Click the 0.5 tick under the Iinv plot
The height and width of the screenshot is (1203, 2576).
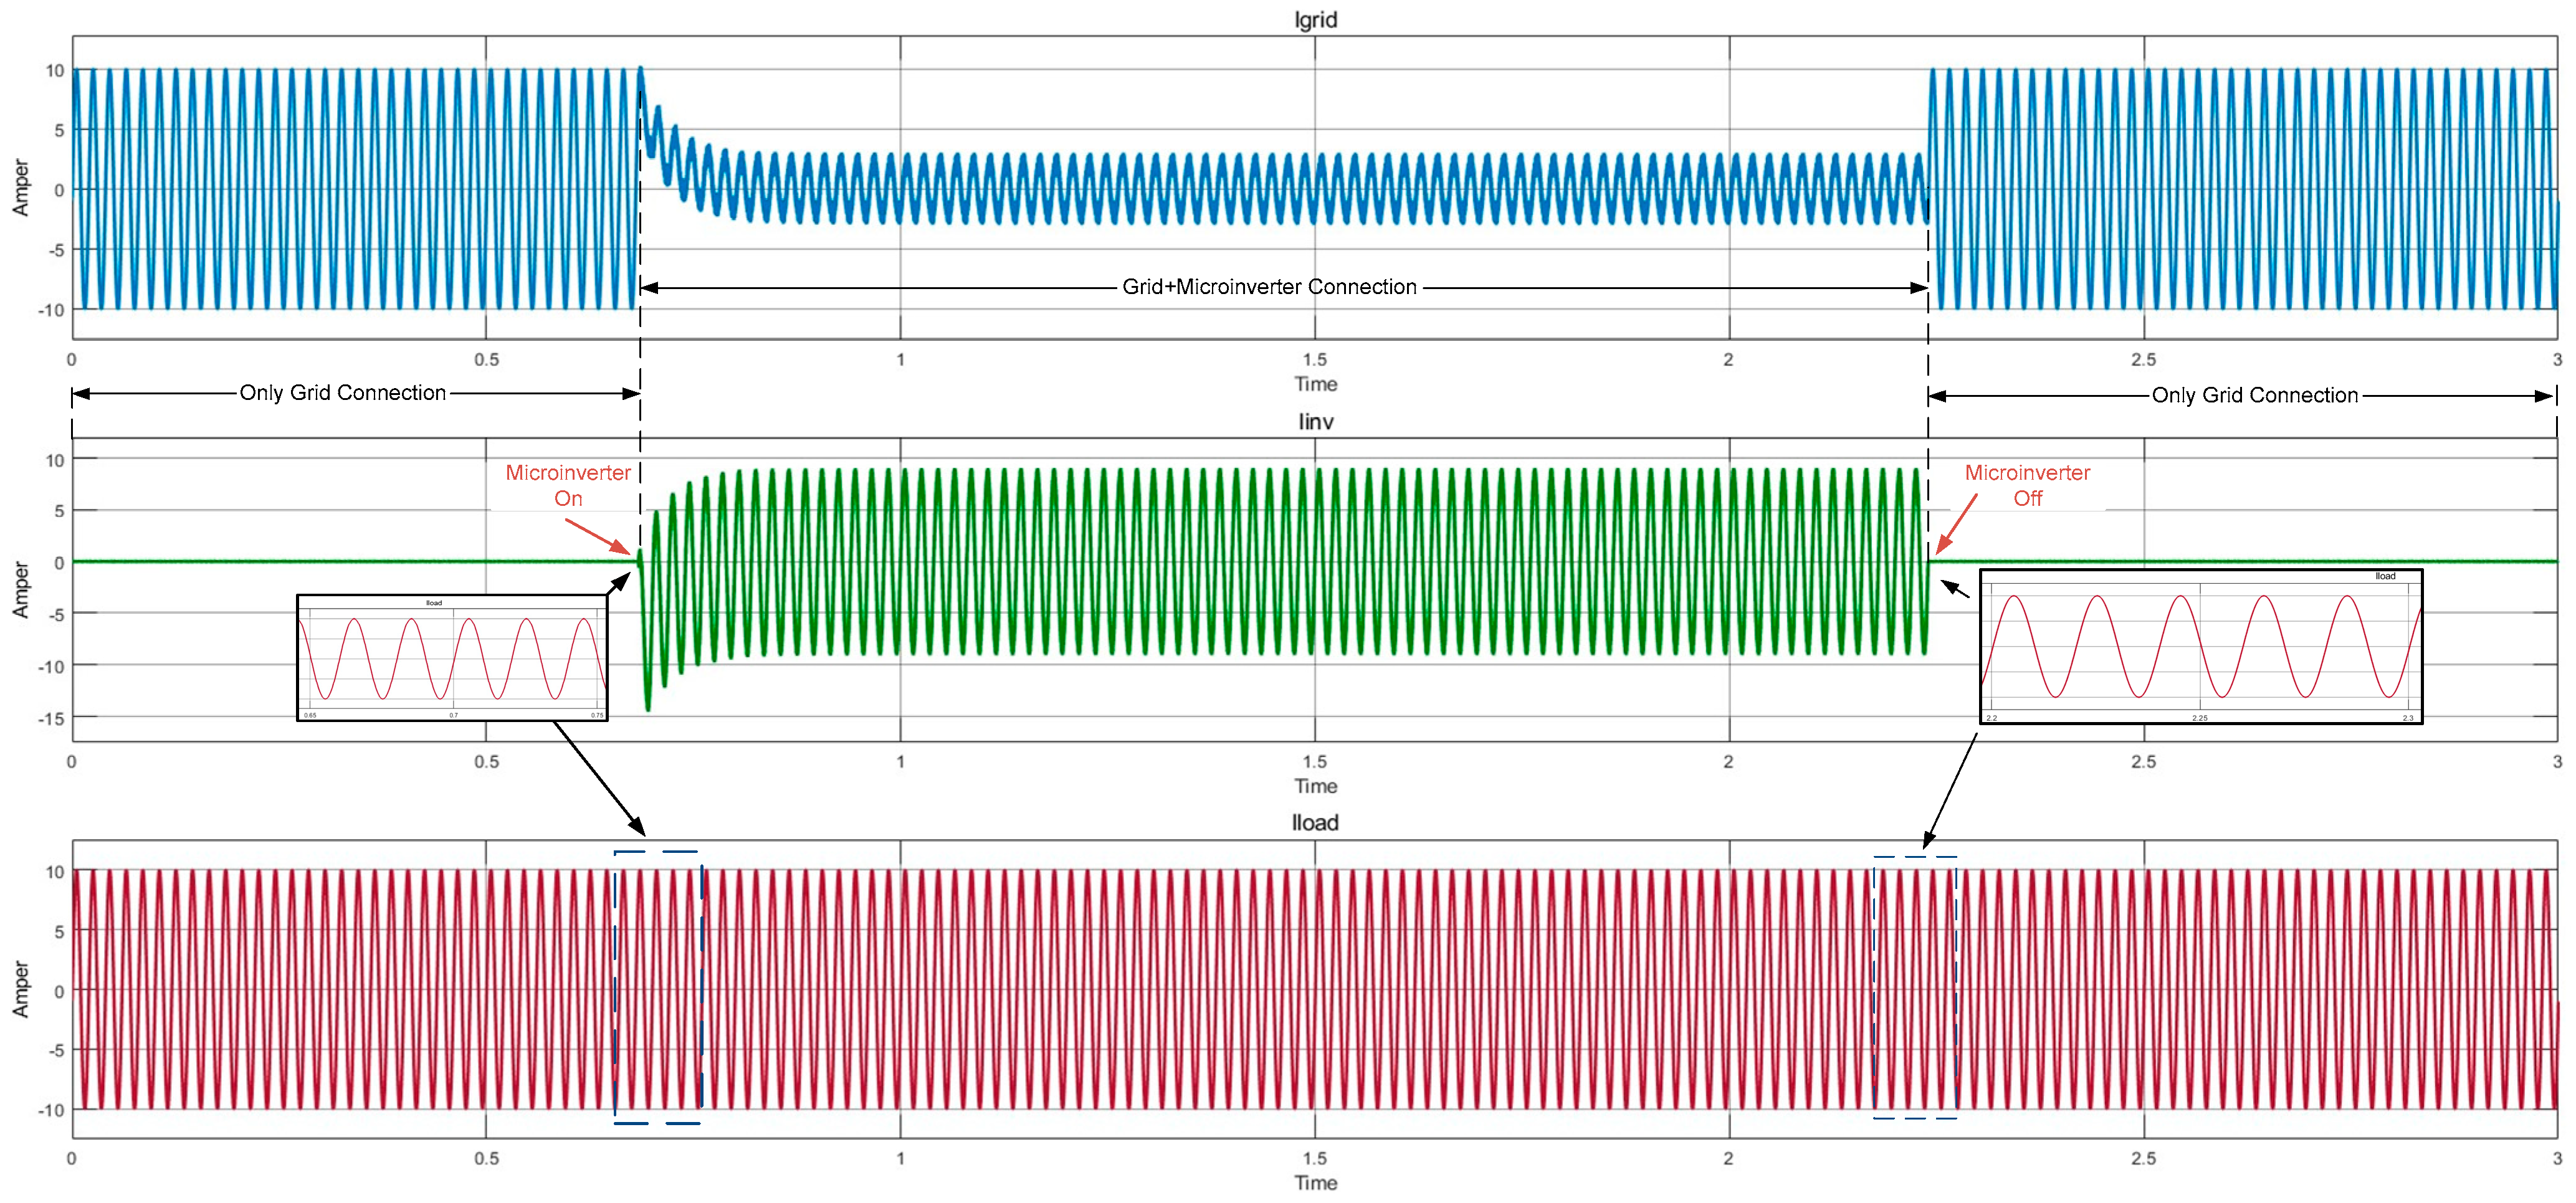pos(486,762)
